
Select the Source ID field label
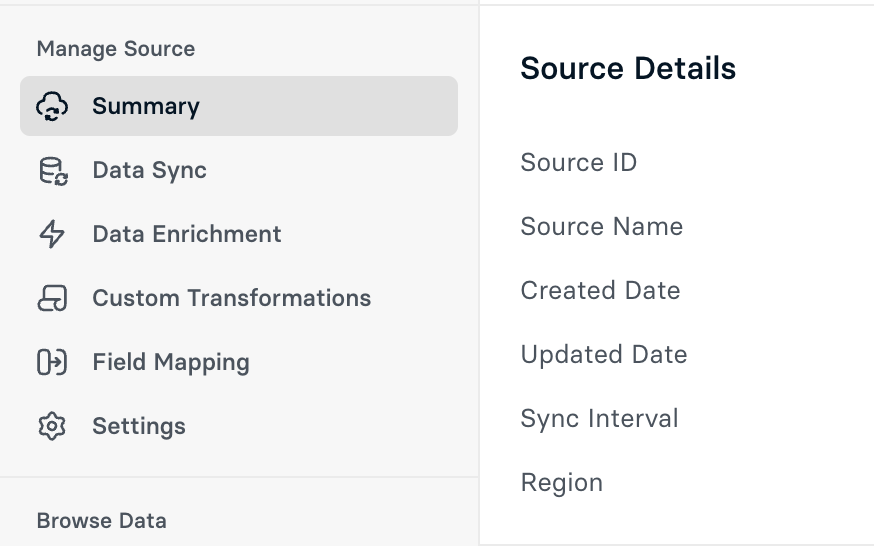(x=579, y=163)
